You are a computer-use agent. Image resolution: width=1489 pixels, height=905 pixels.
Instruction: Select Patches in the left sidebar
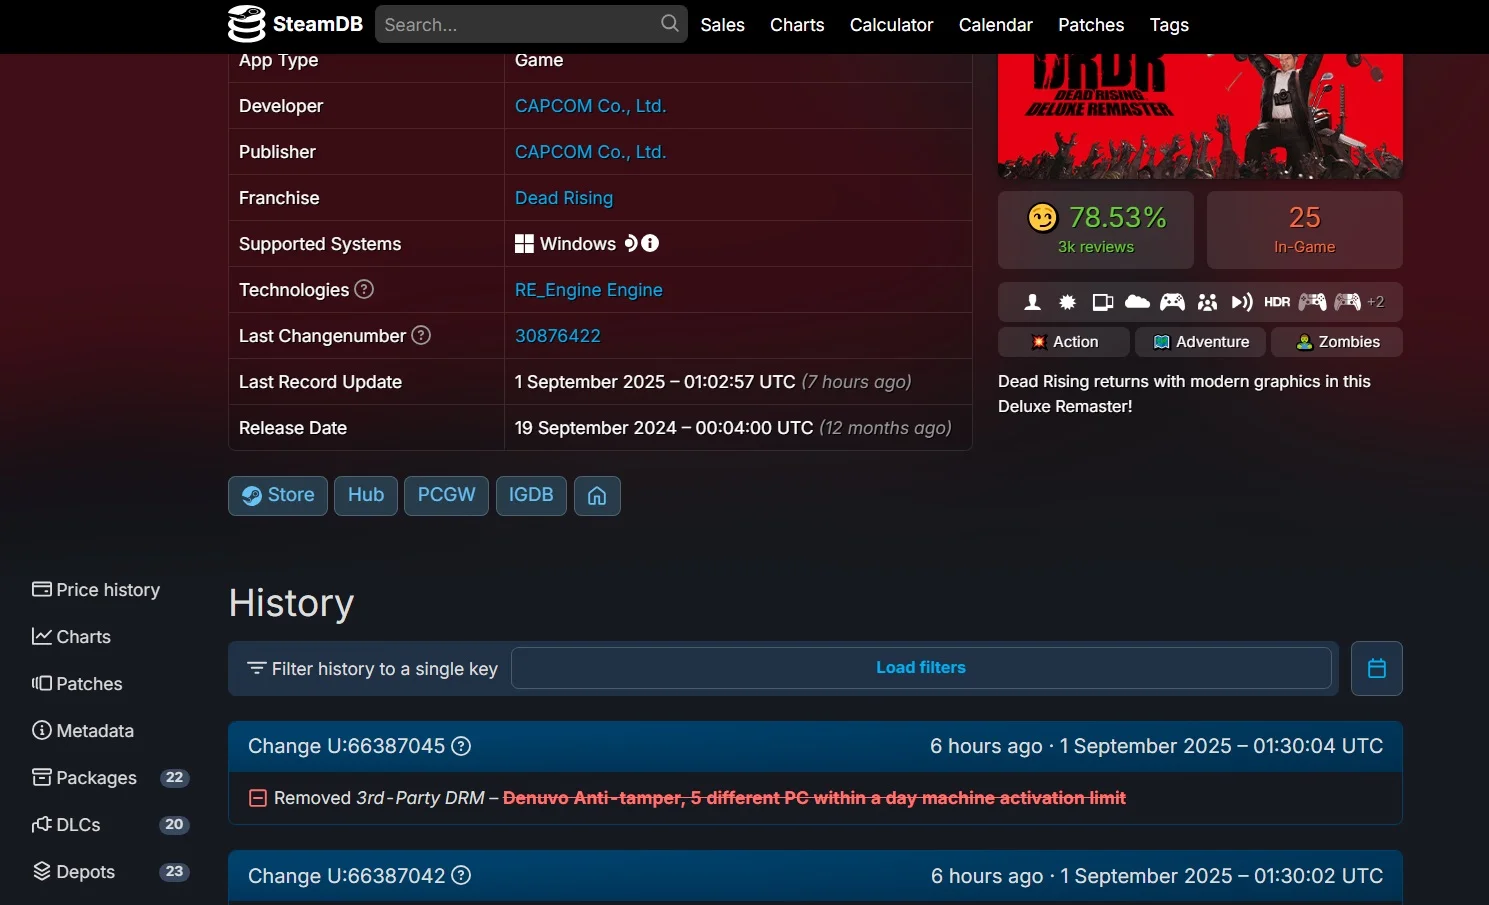[77, 684]
